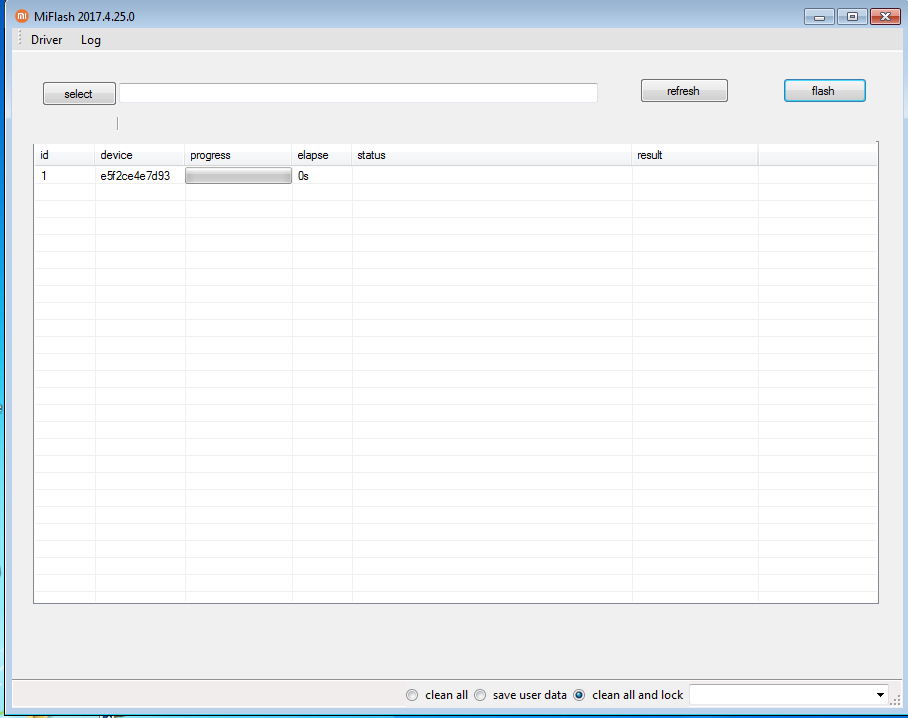This screenshot has height=718, width=908.
Task: Click the "0s" elapse value
Action: point(303,176)
